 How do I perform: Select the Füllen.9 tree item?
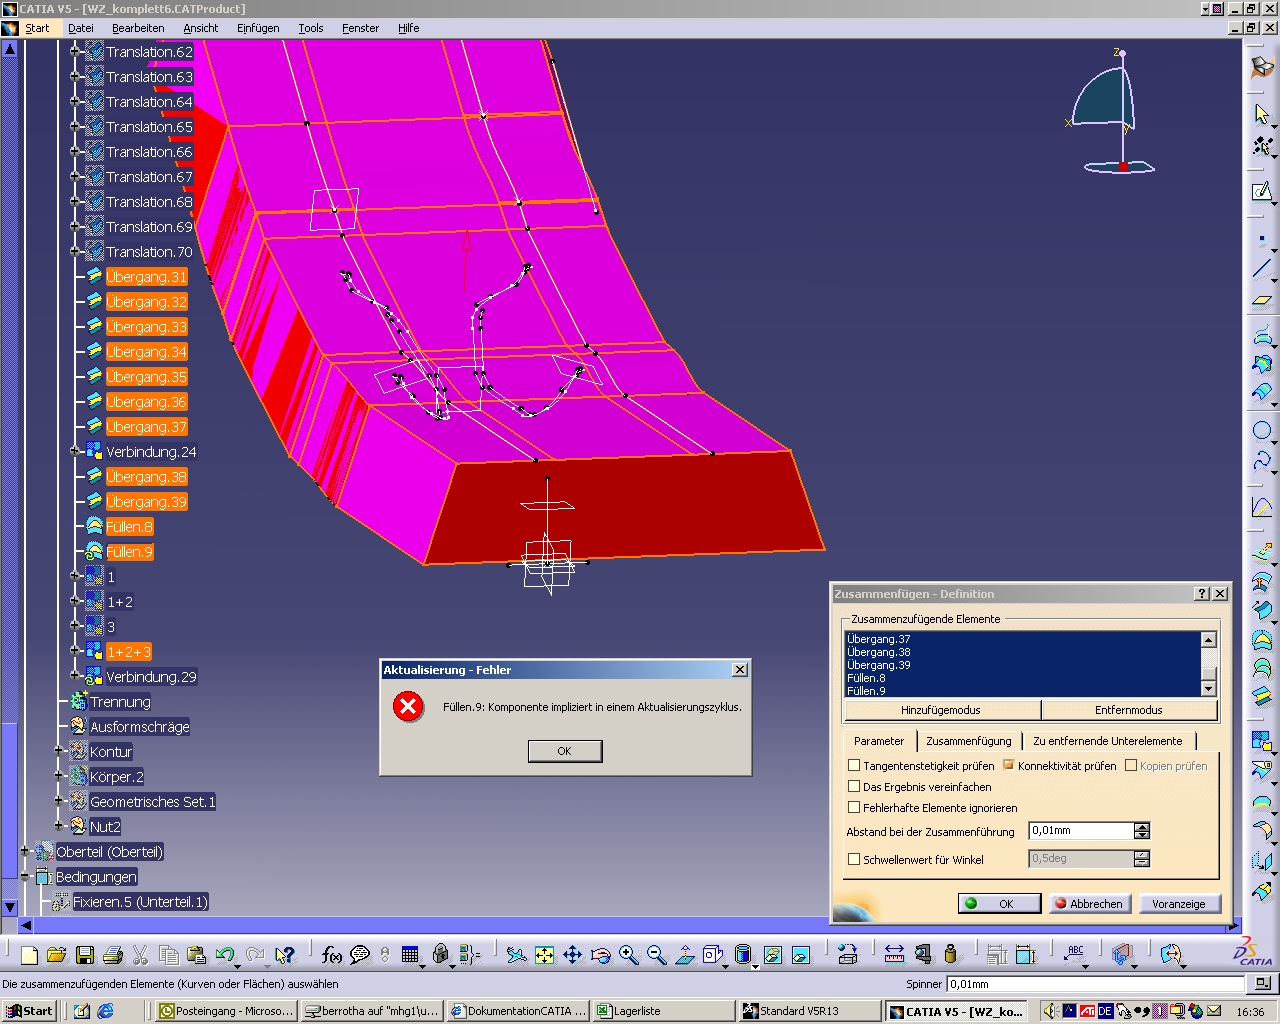(129, 552)
